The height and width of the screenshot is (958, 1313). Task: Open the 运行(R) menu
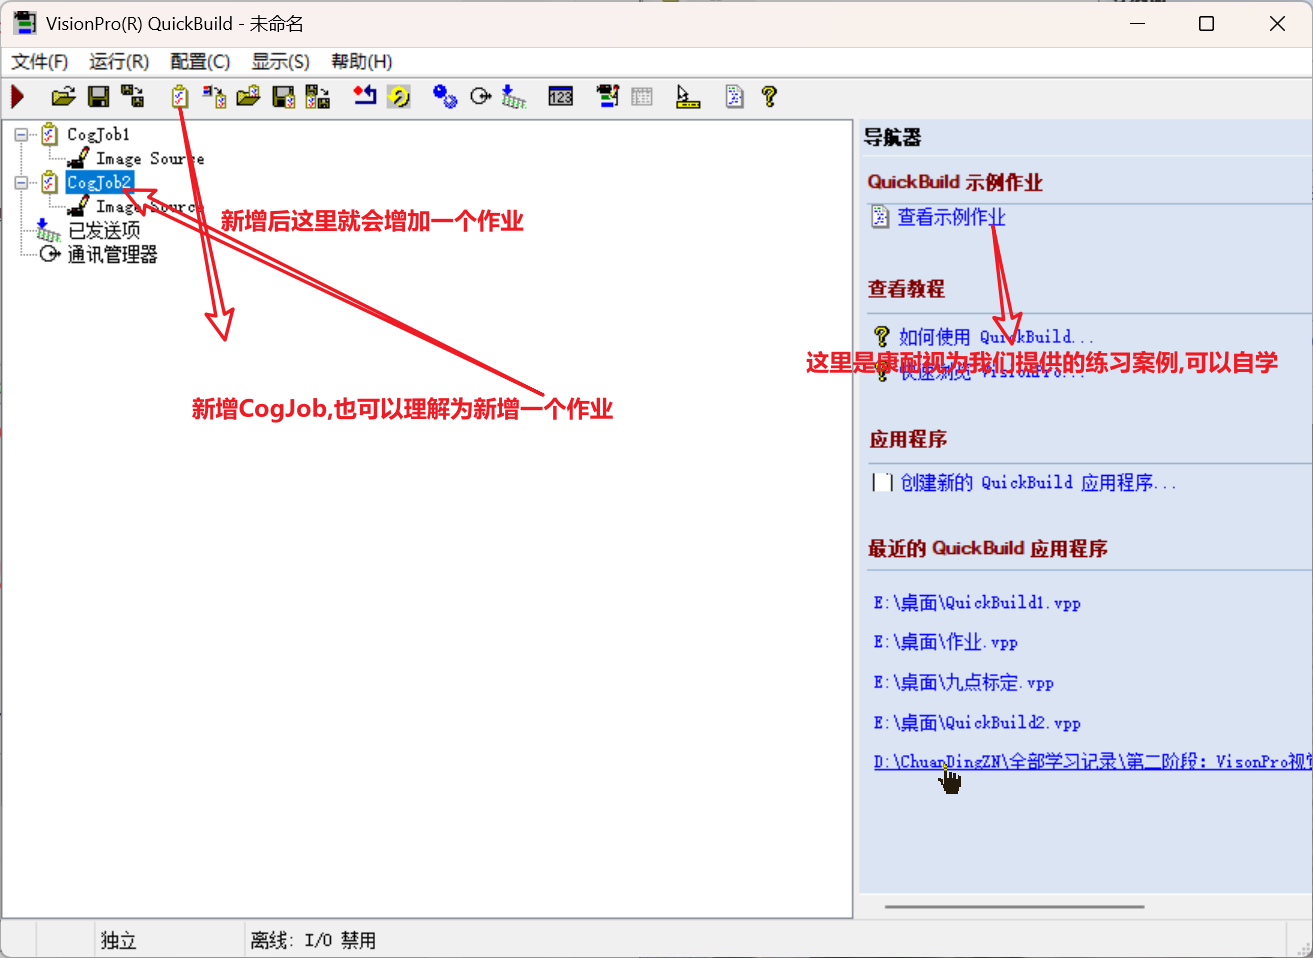tap(119, 62)
